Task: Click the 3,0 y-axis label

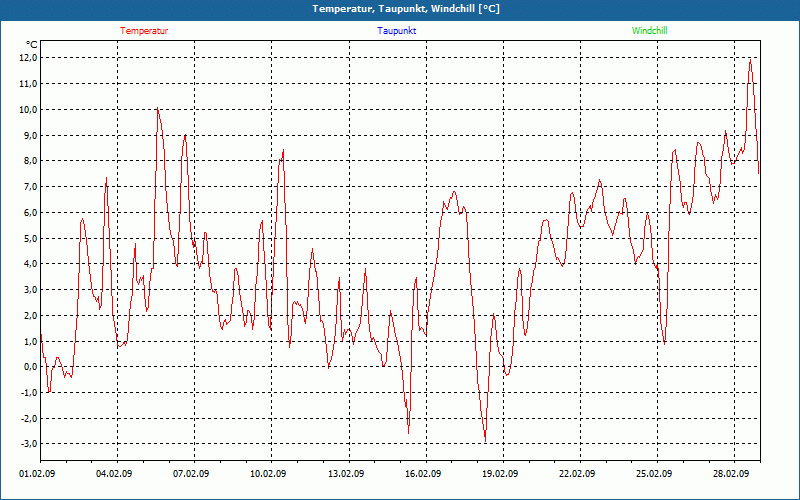Action: [x=30, y=290]
